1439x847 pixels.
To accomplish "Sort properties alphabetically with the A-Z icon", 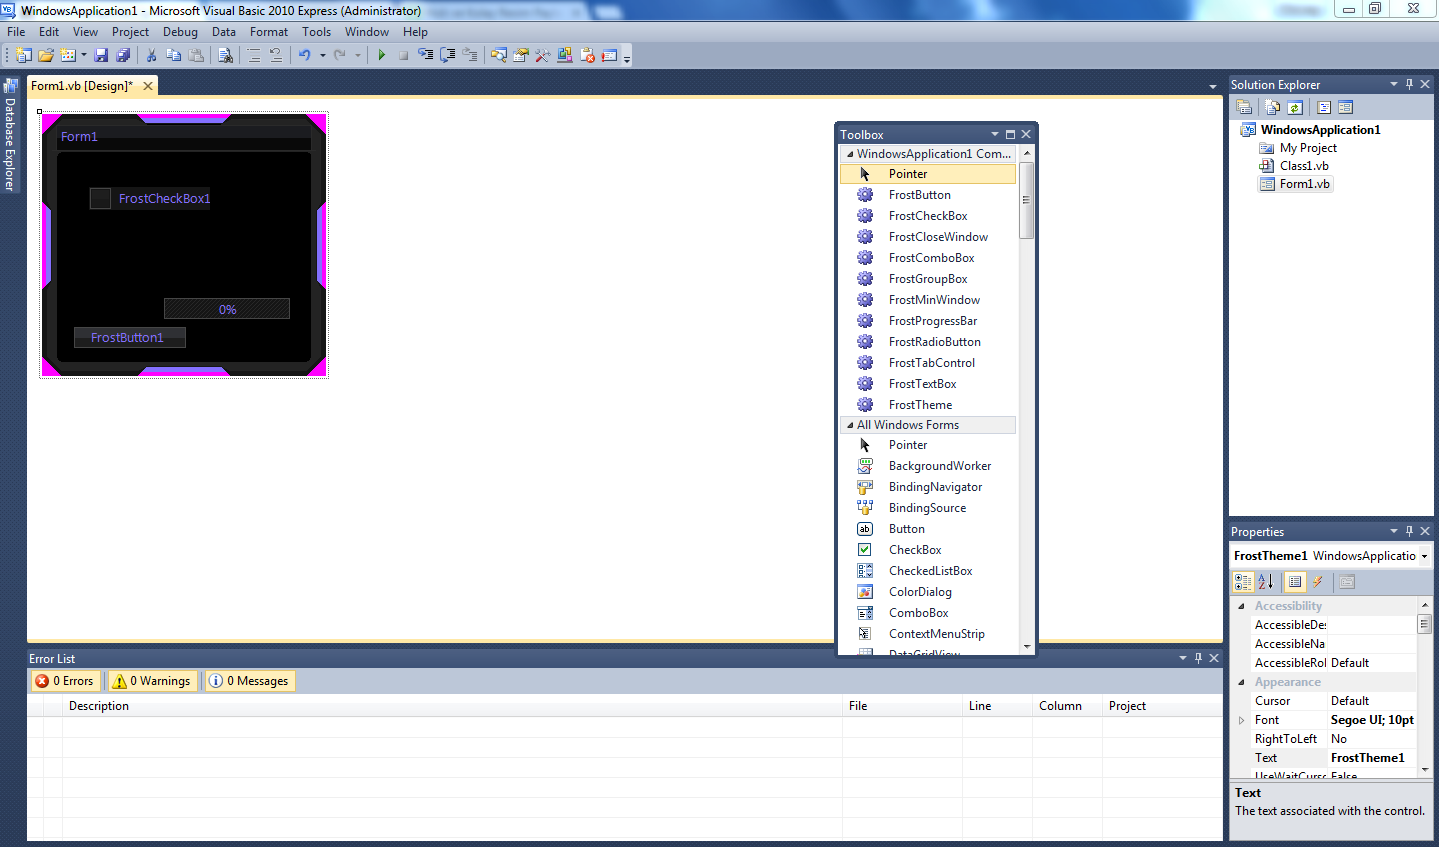I will (1265, 581).
